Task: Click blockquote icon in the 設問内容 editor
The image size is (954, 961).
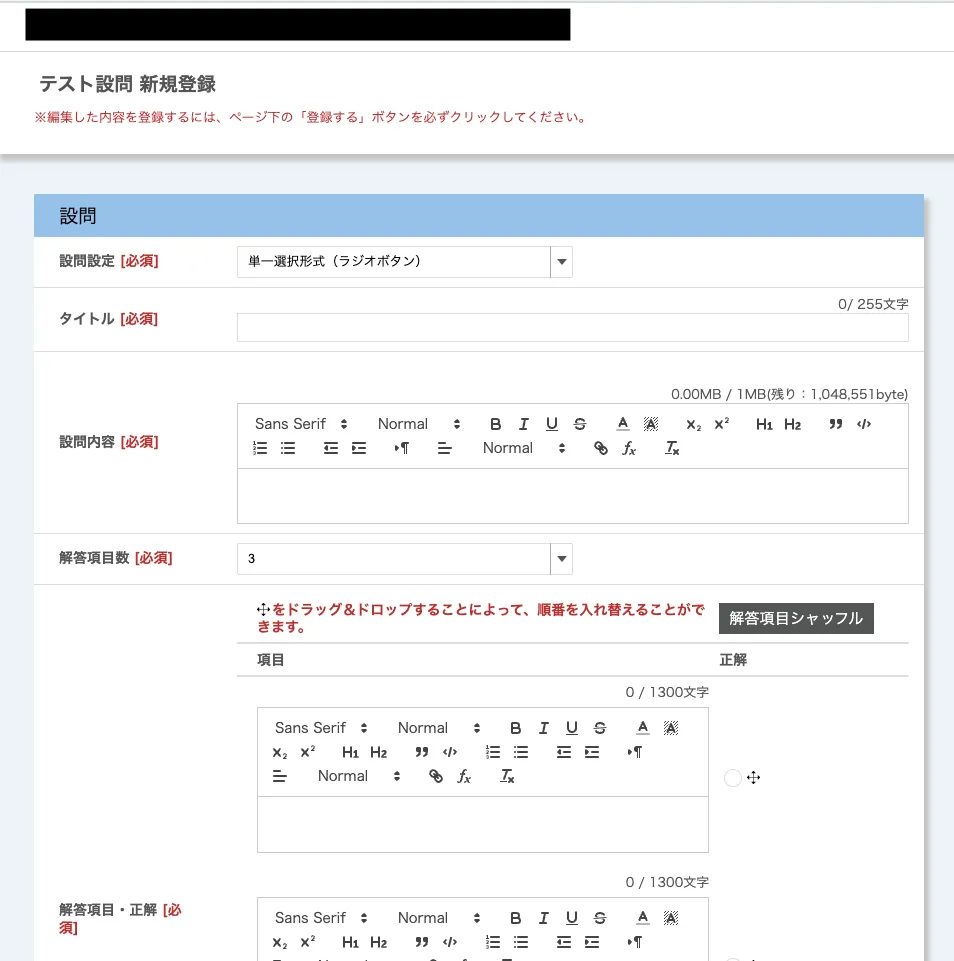Action: pos(836,424)
